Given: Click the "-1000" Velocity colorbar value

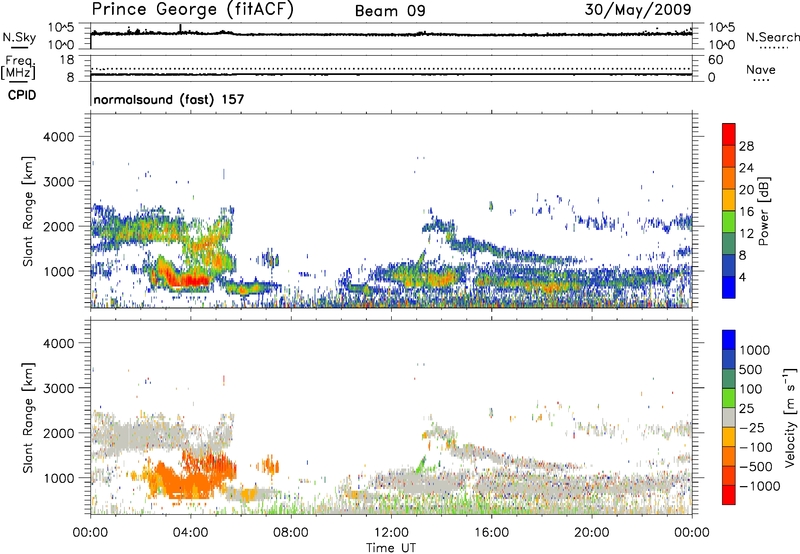Looking at the screenshot, I should [x=760, y=486].
